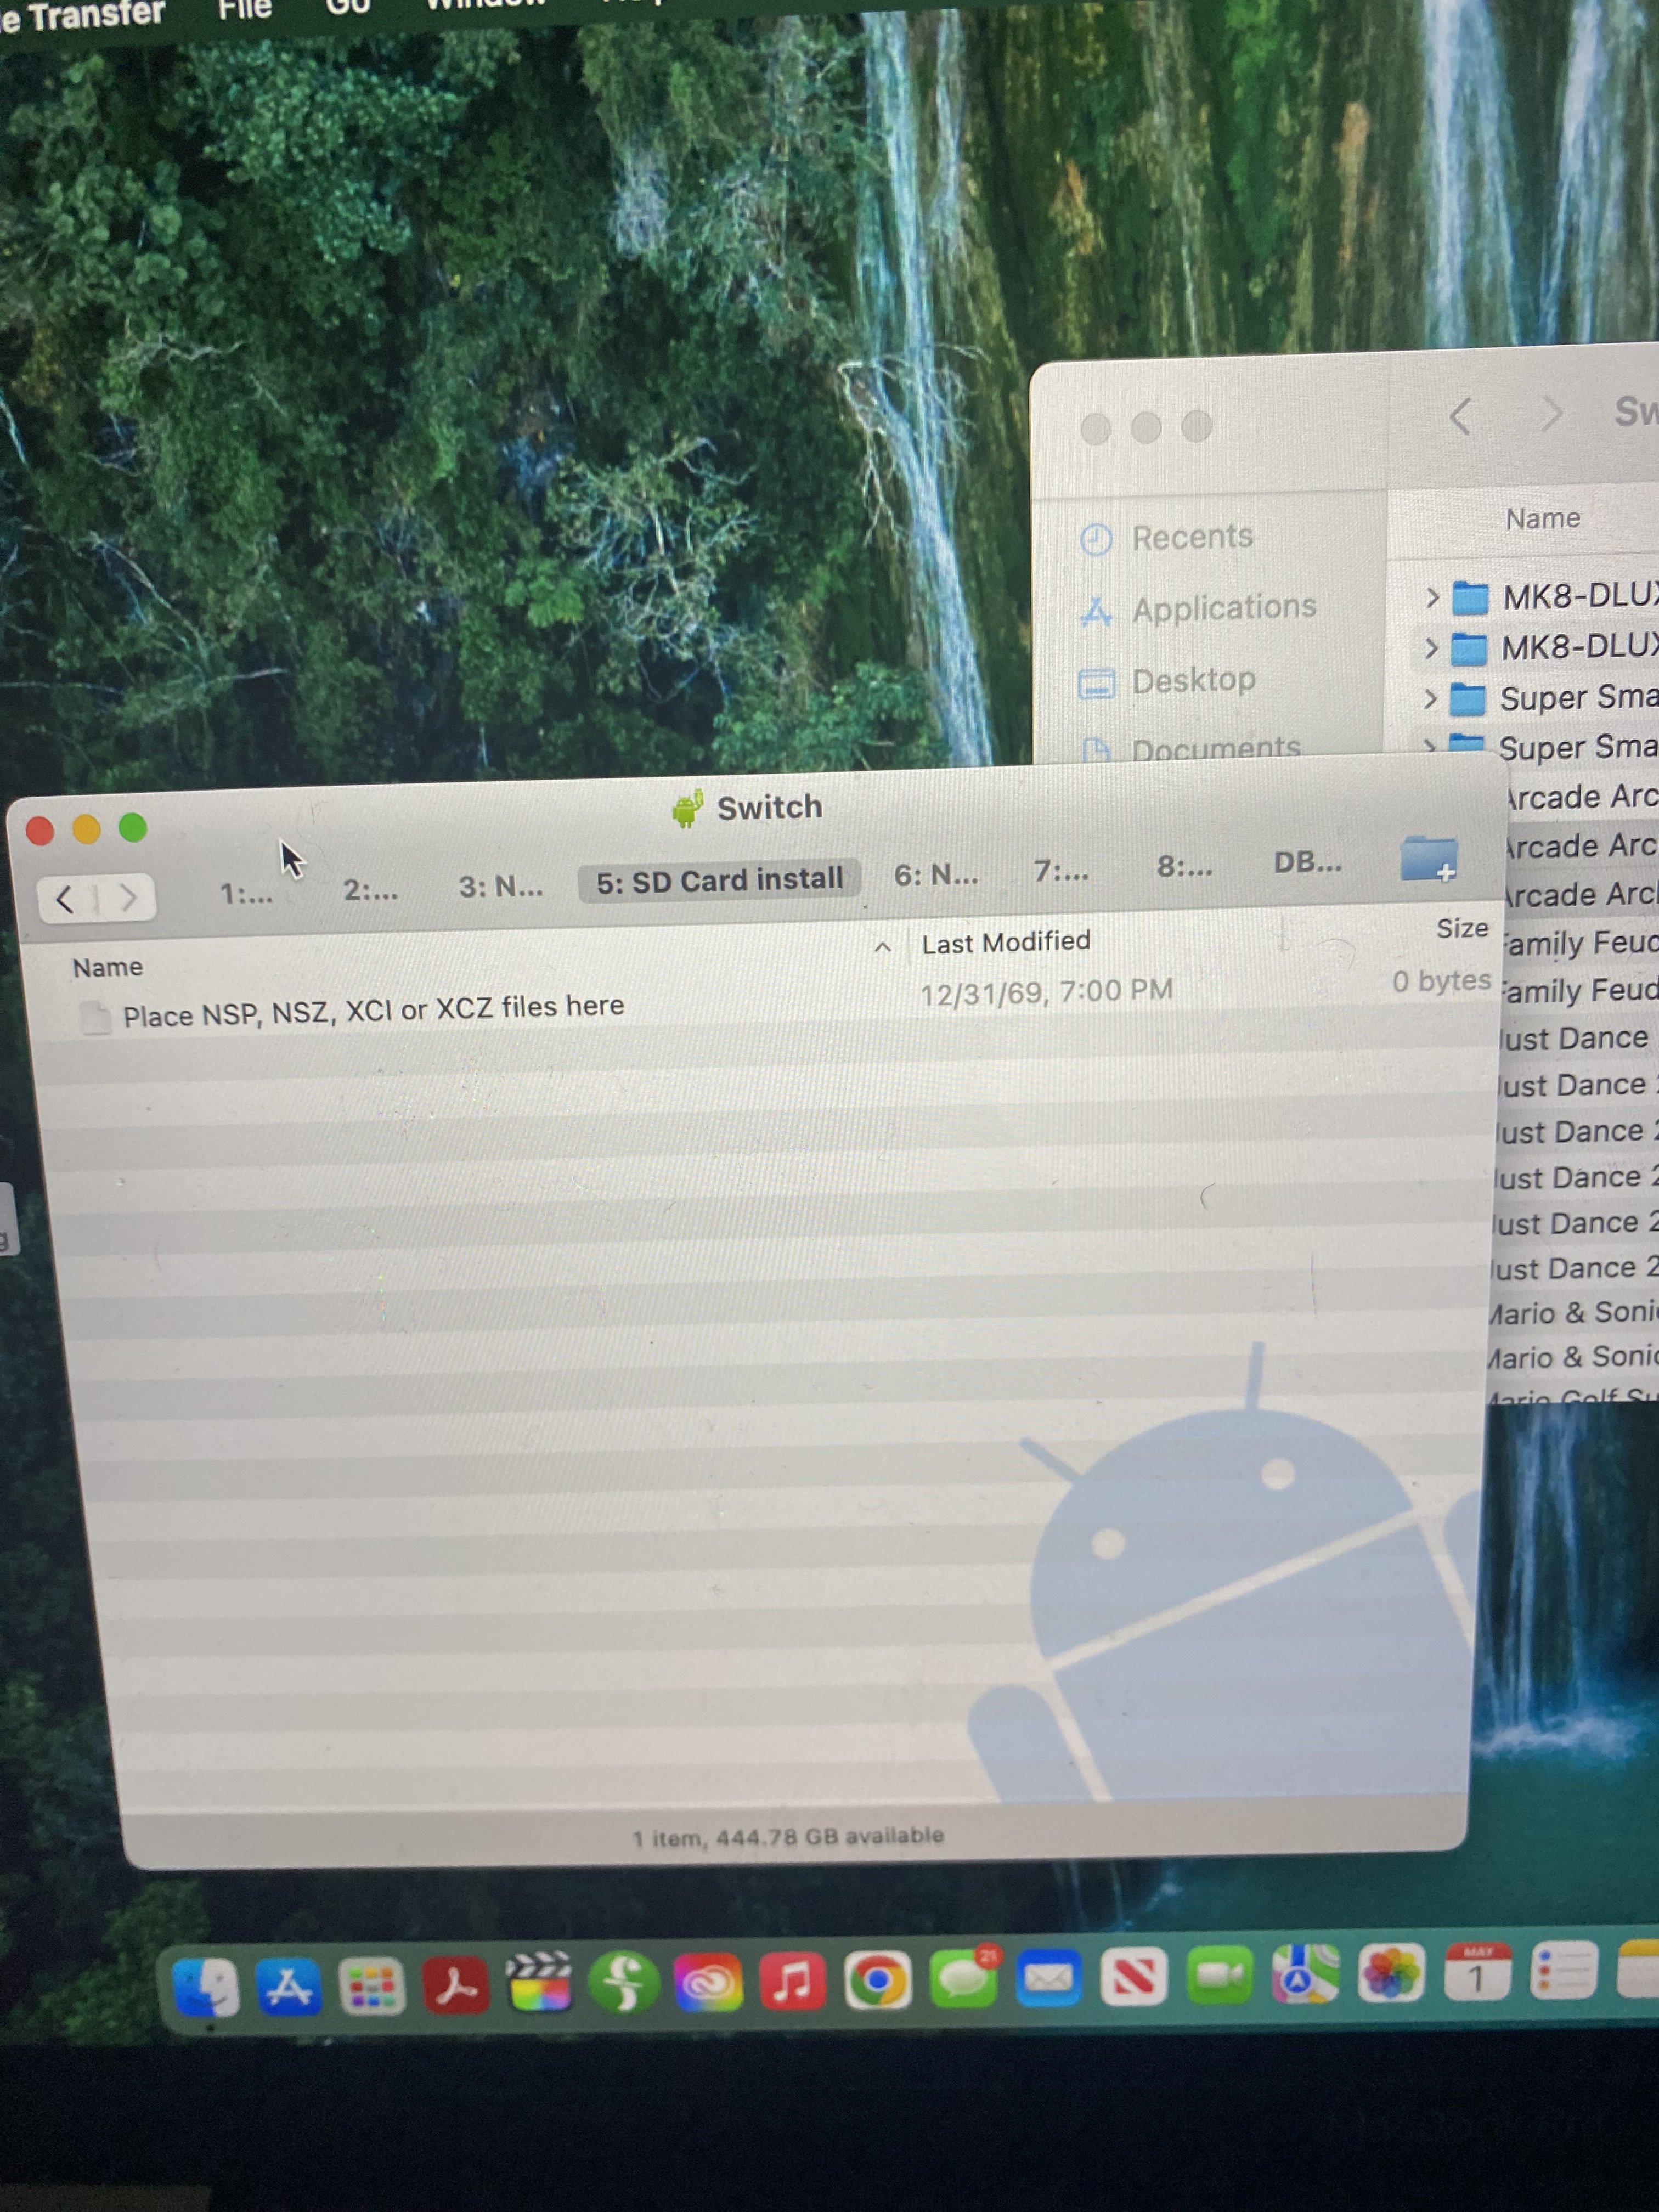Open Calendar from the Dock
1659x2212 pixels.
(1477, 1972)
